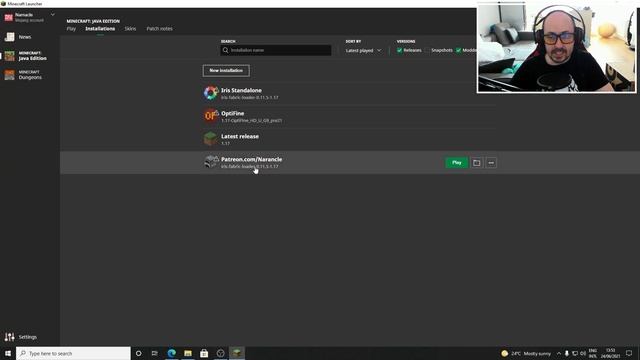Open the installation folder for Patreon.com/Narancle
Viewport: 640px width, 360px height.
coord(476,162)
